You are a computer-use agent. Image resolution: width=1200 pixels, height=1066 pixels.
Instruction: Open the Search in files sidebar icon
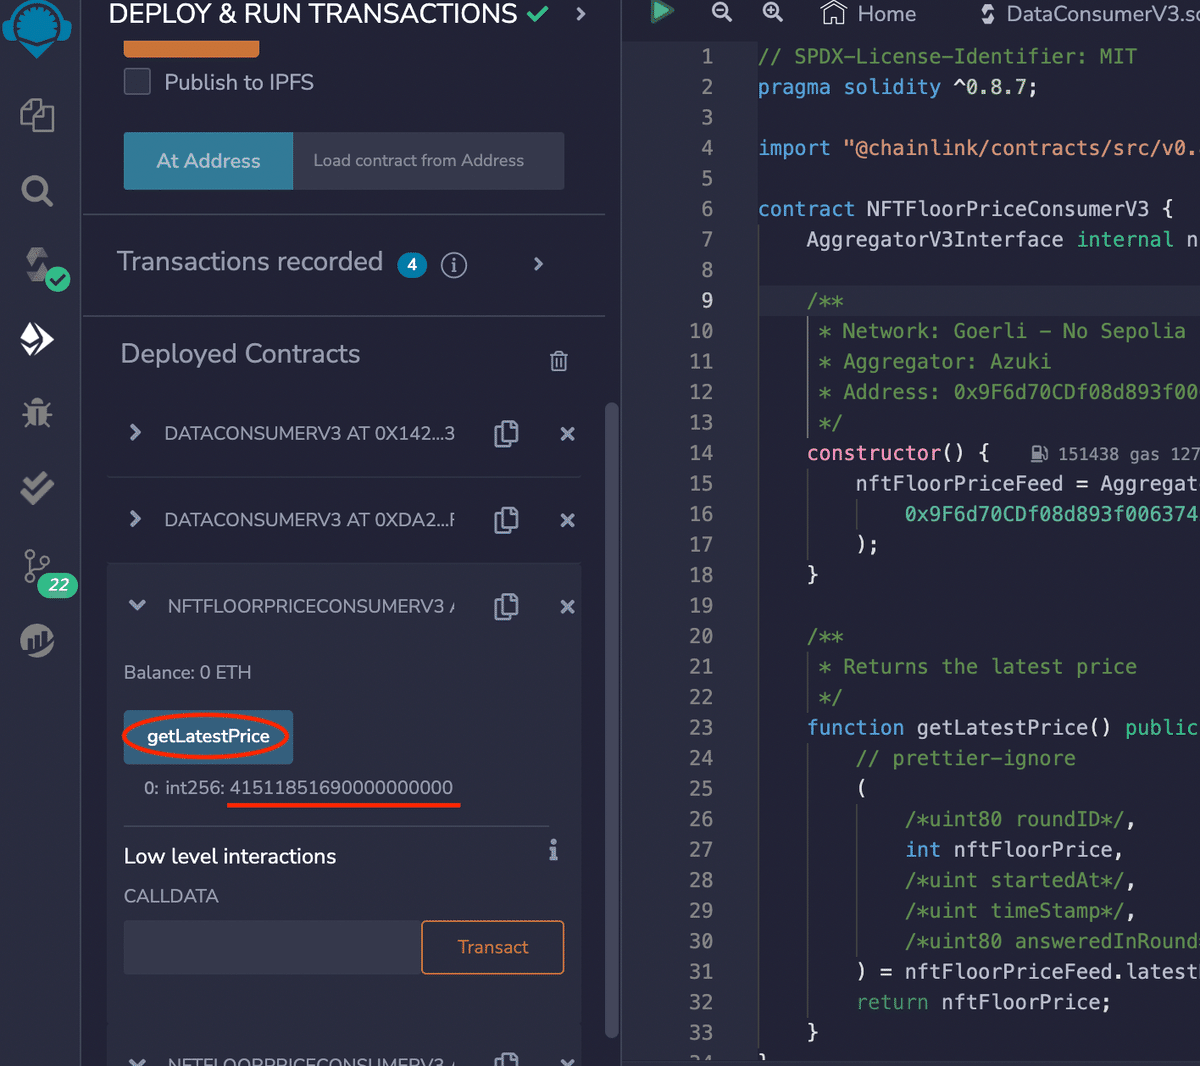coord(37,190)
